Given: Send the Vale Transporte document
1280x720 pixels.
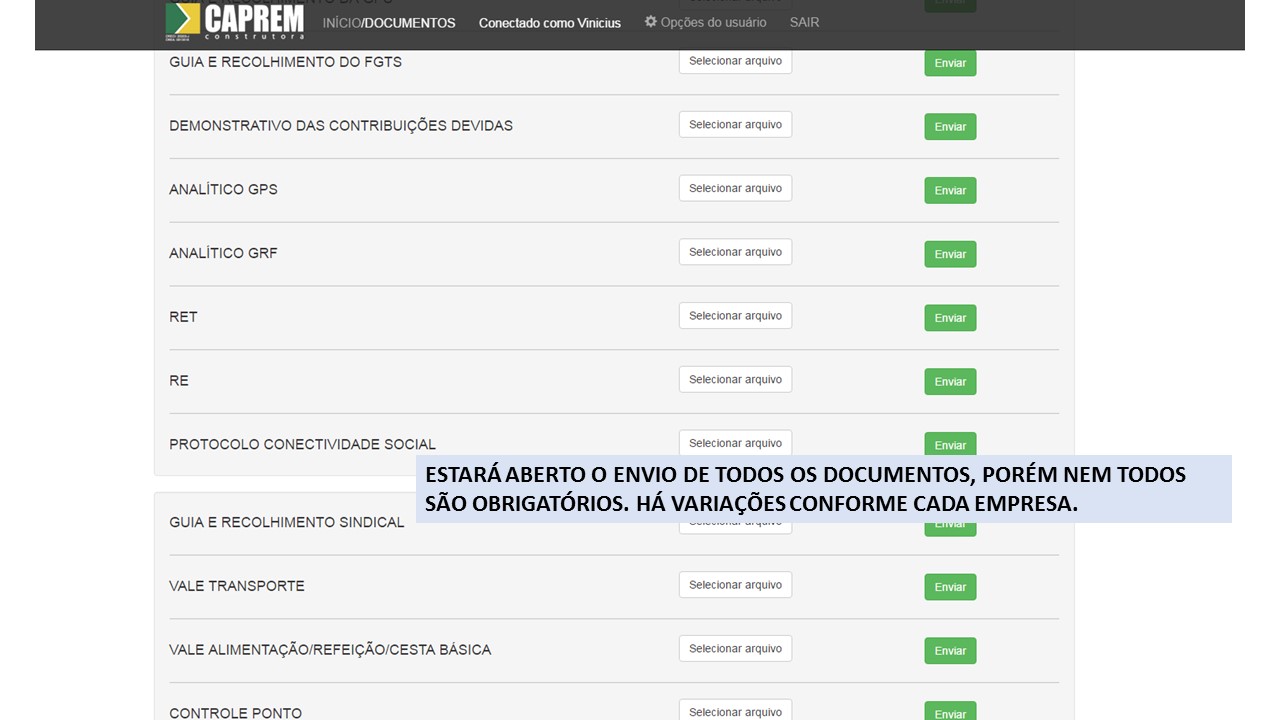Looking at the screenshot, I should [x=950, y=587].
